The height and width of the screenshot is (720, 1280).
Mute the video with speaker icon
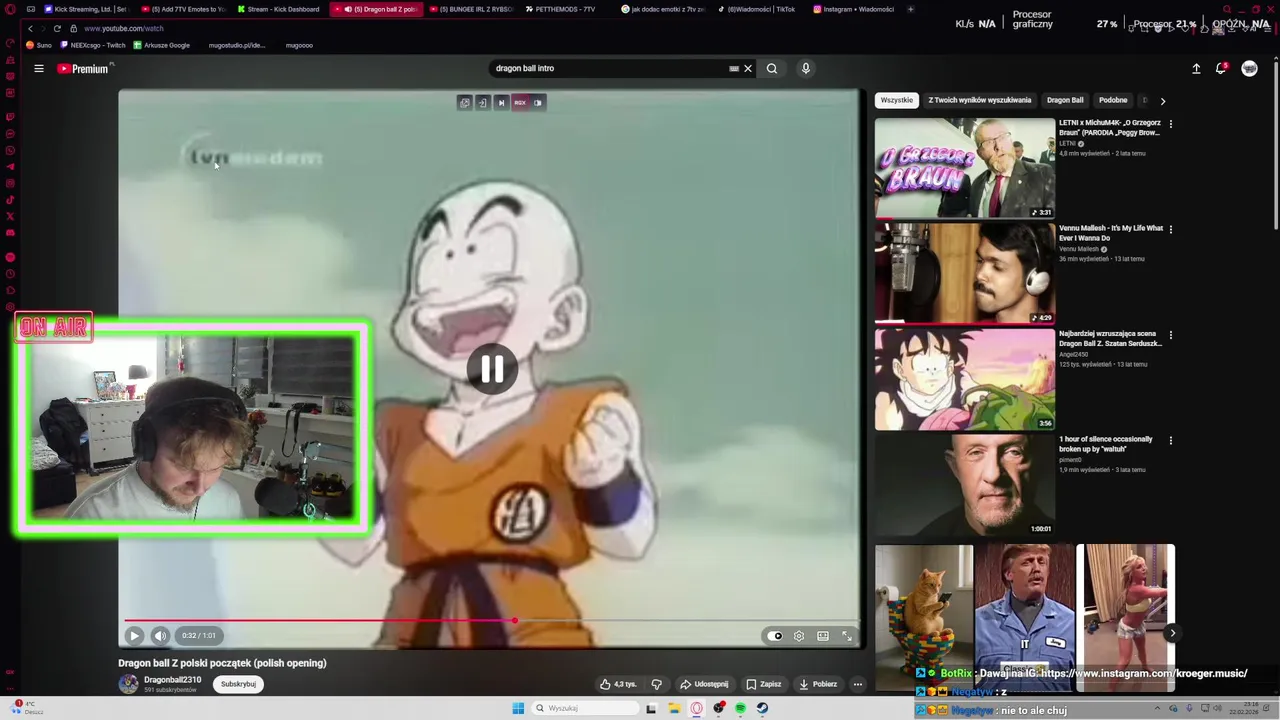click(160, 636)
